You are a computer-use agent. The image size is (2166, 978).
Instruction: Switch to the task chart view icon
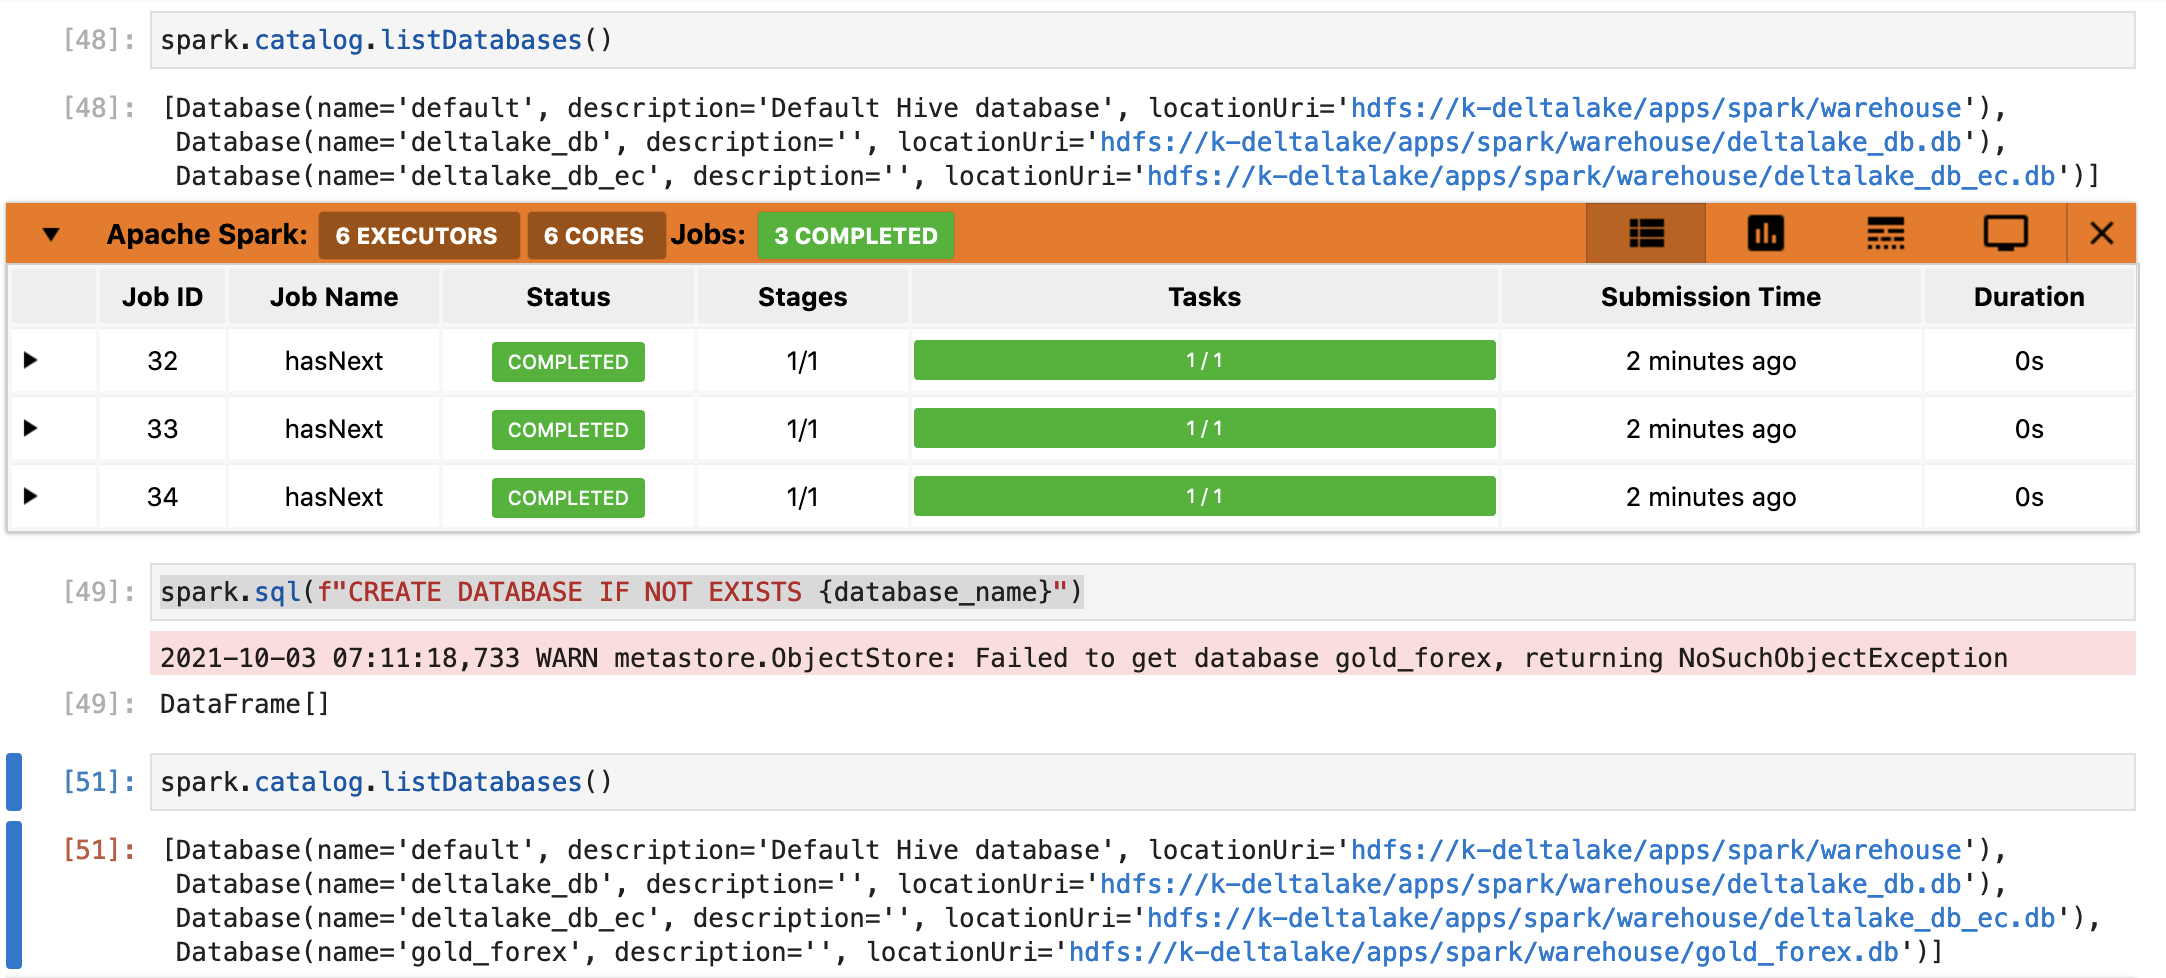(1765, 234)
